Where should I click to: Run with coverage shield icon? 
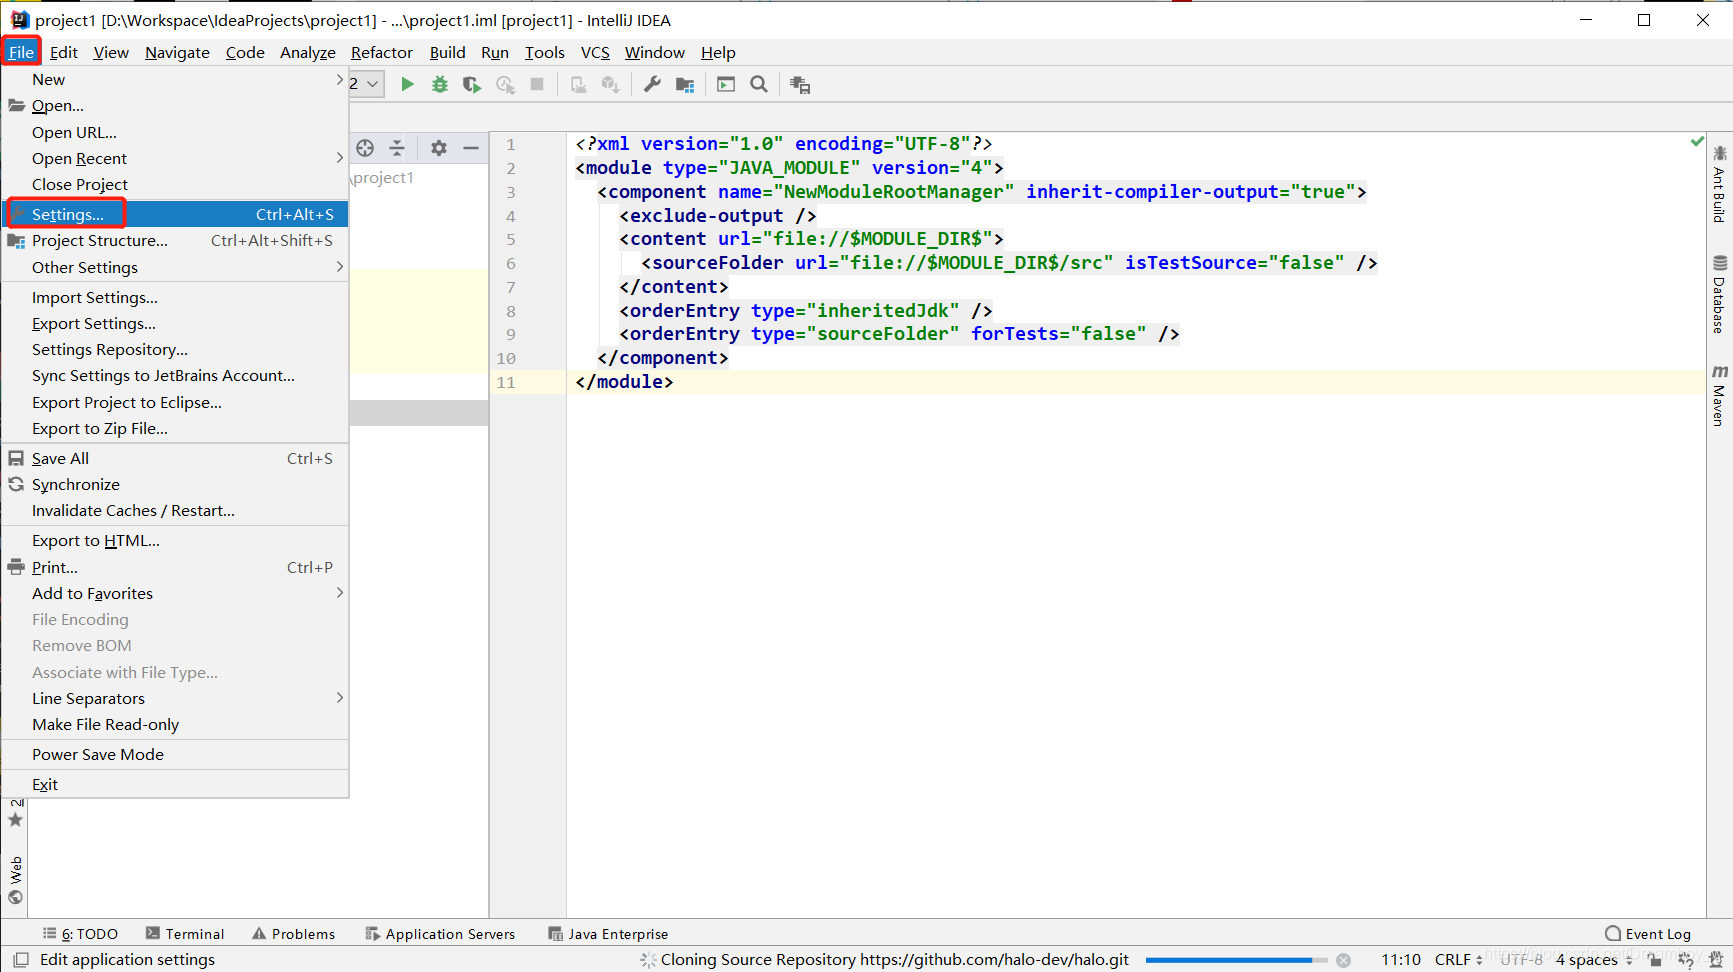tap(472, 85)
